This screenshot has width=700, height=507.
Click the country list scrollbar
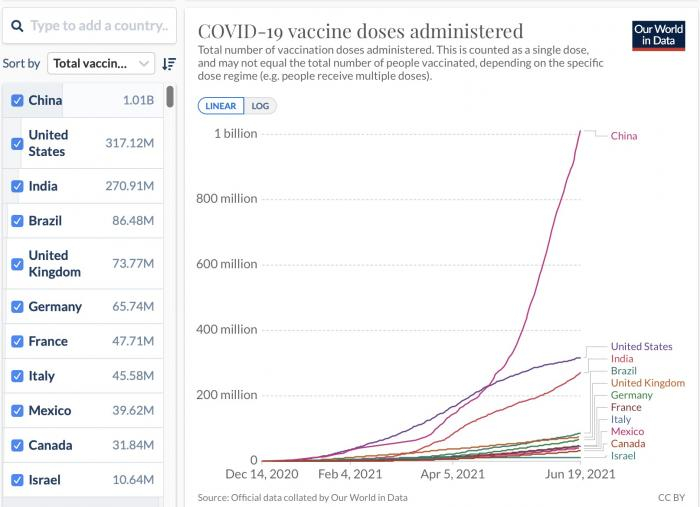170,97
